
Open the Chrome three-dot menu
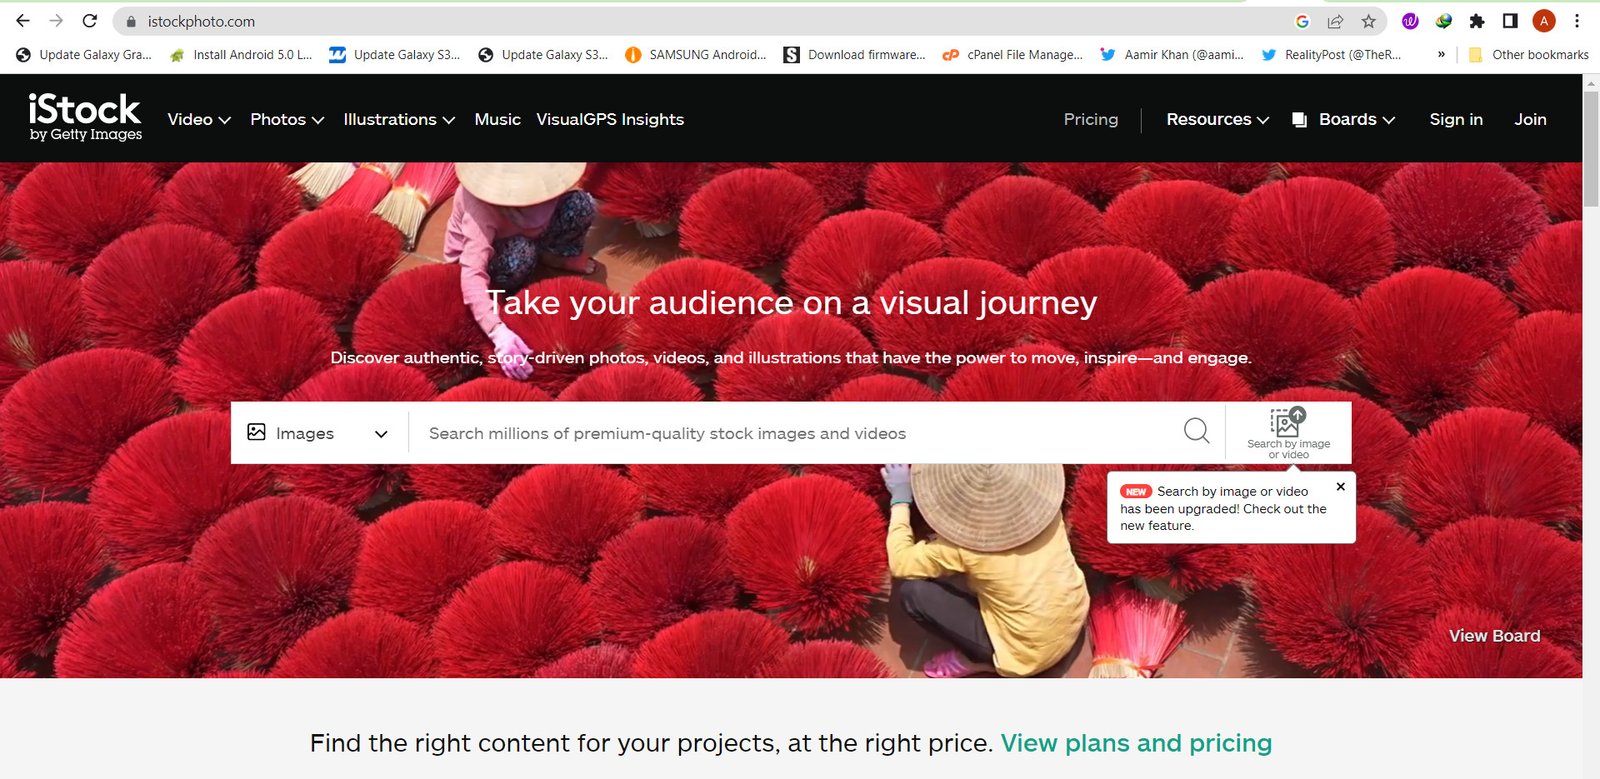coord(1577,21)
